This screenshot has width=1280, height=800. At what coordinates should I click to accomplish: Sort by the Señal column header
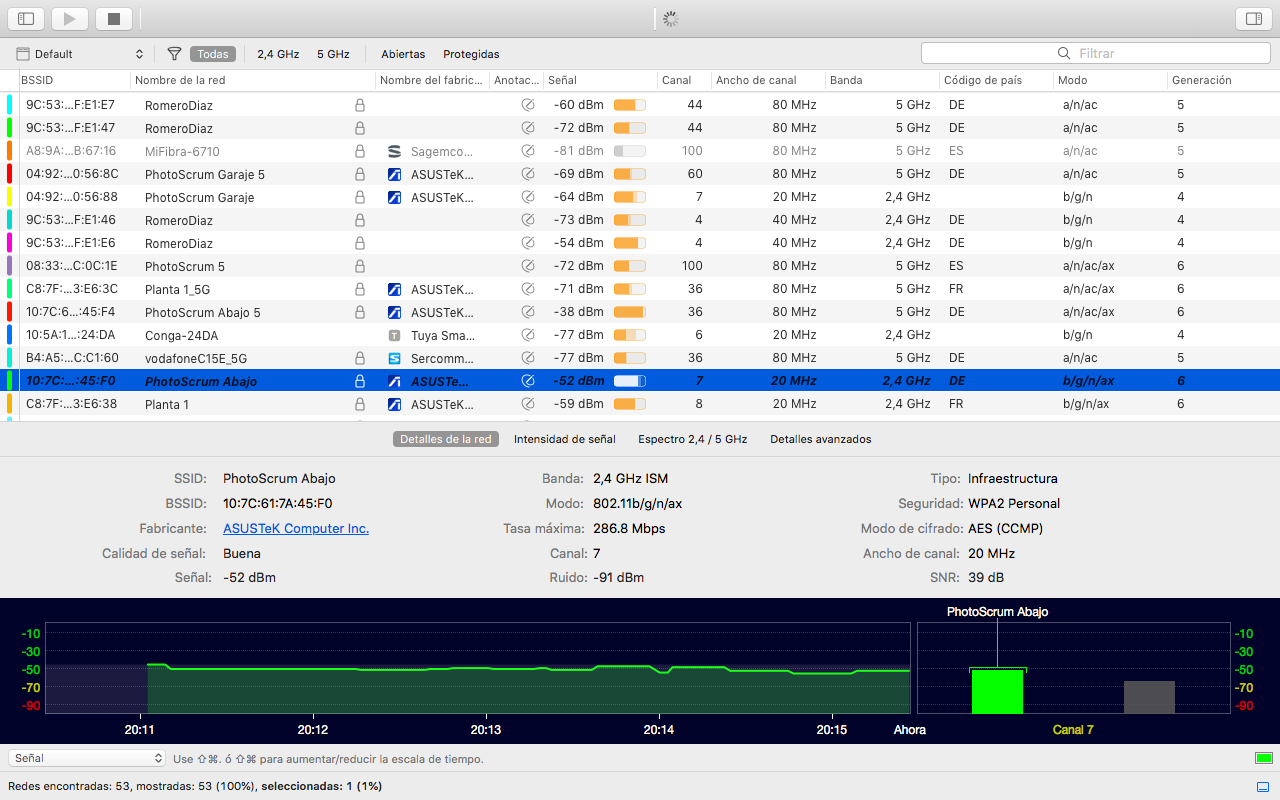[600, 80]
